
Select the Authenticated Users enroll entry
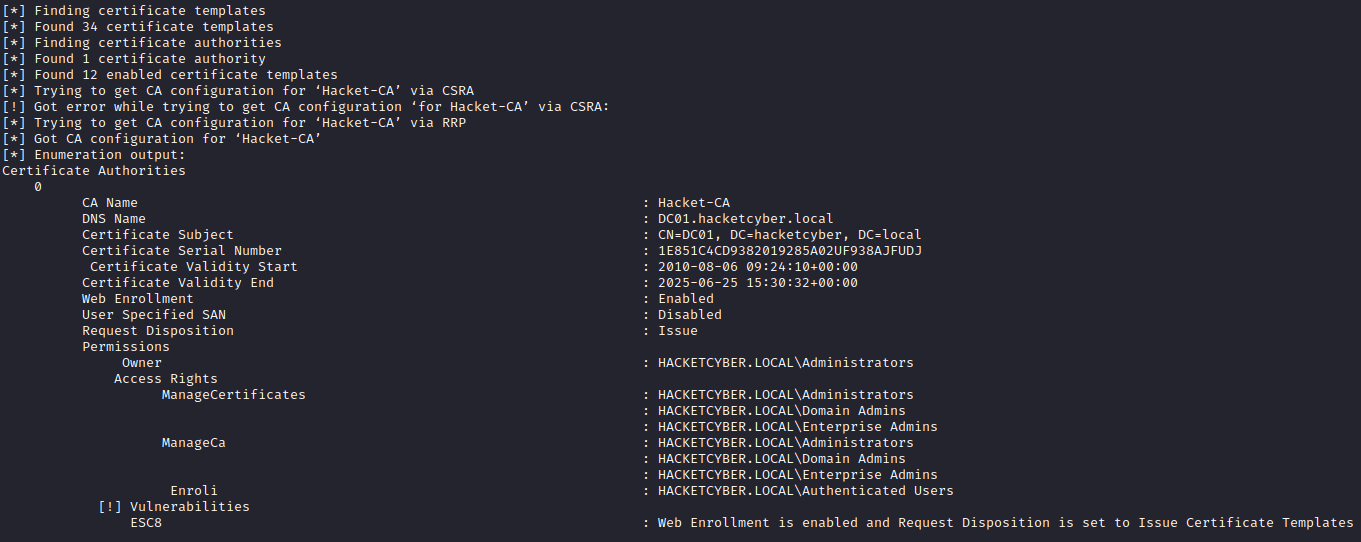pos(806,491)
